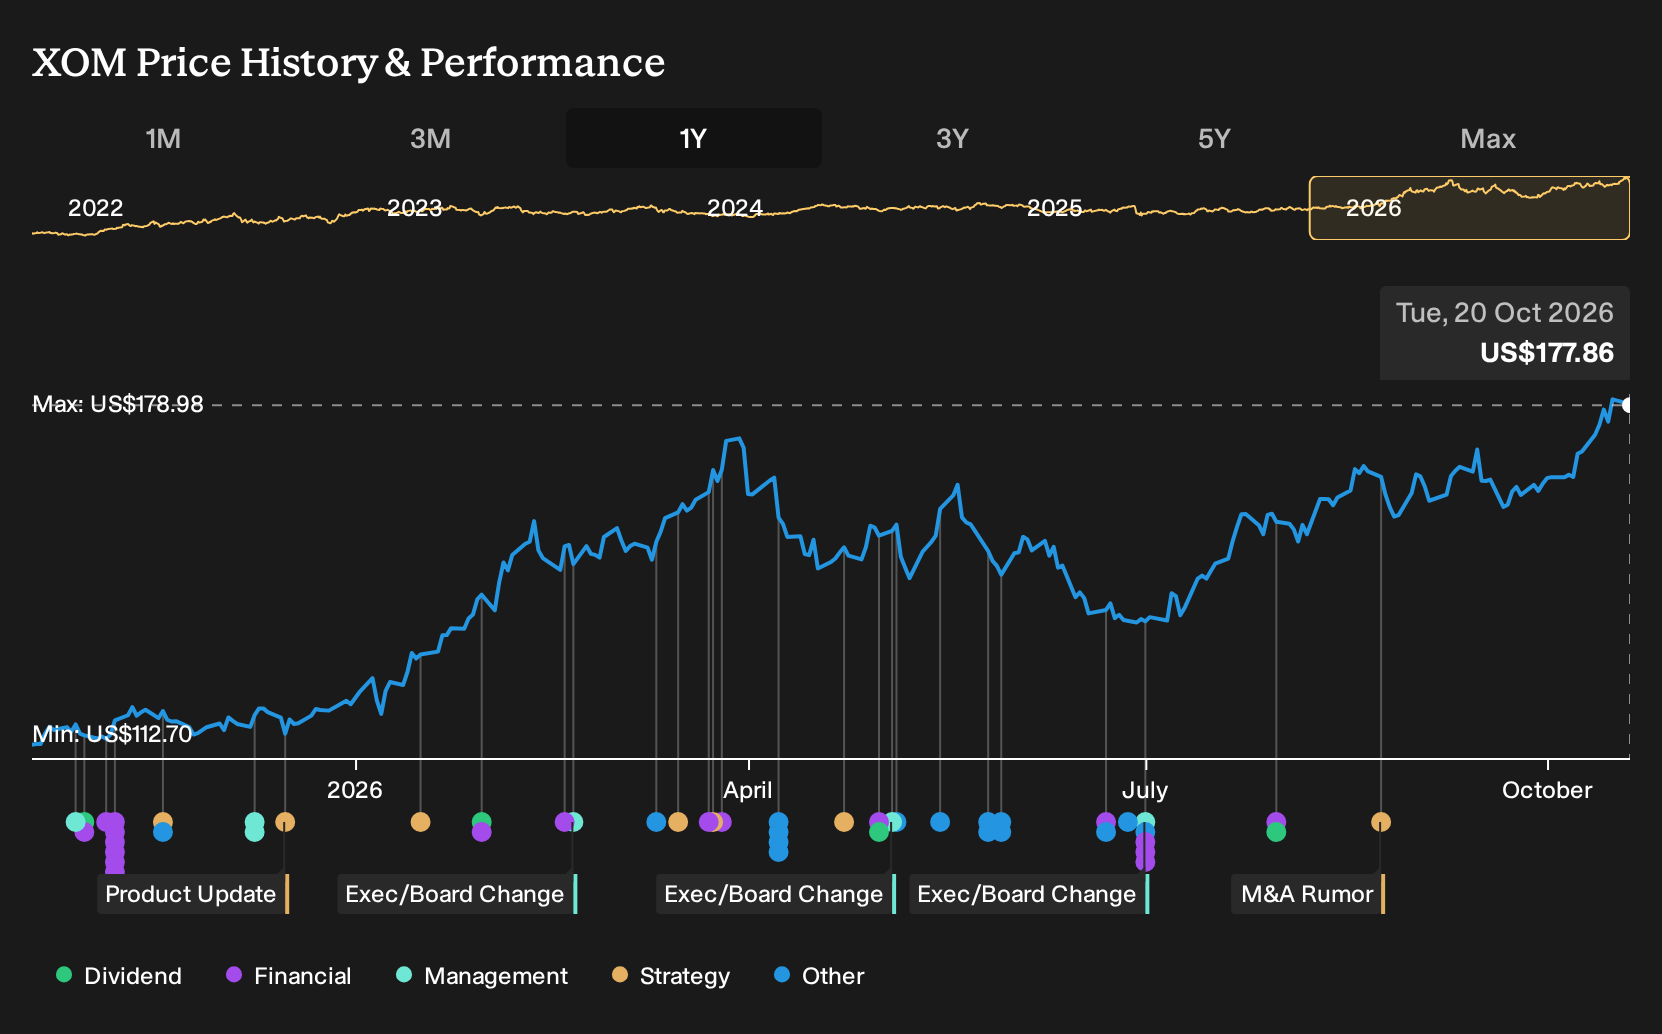Viewport: 1662px width, 1034px height.
Task: Click the top blue dot in the four-dot stack after April
Action: [x=779, y=822]
